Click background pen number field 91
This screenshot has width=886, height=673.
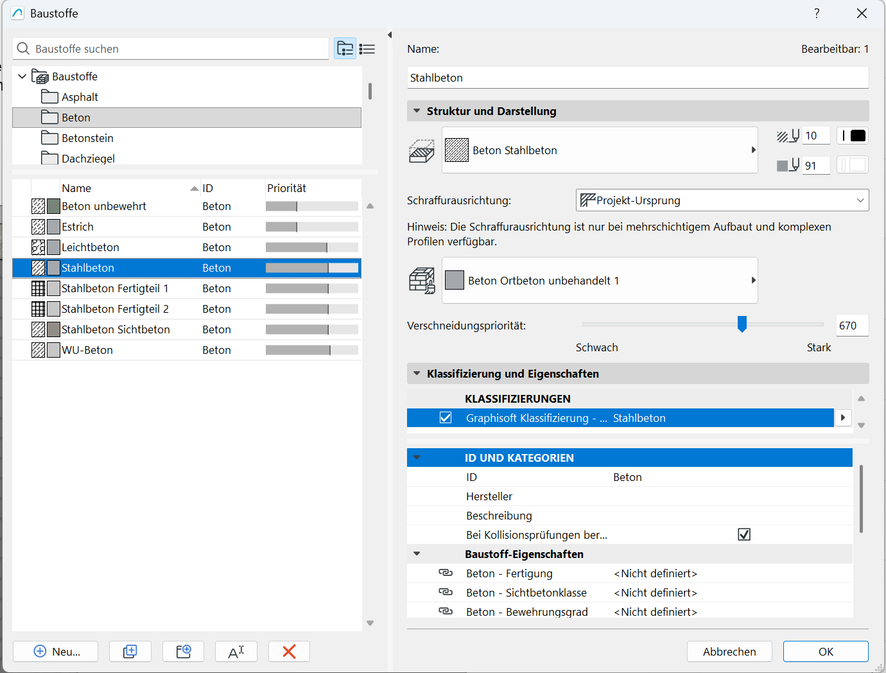point(816,166)
